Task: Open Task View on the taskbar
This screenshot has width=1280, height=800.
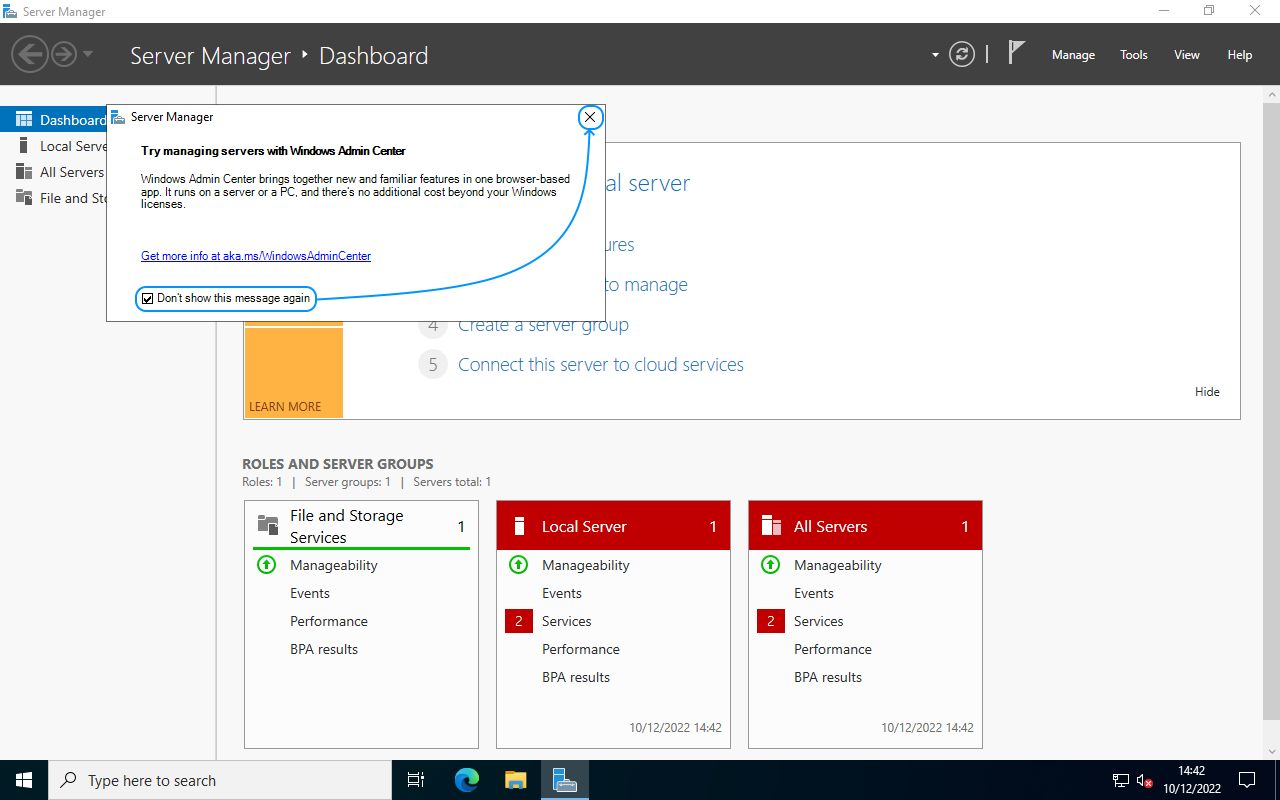Action: (x=416, y=780)
